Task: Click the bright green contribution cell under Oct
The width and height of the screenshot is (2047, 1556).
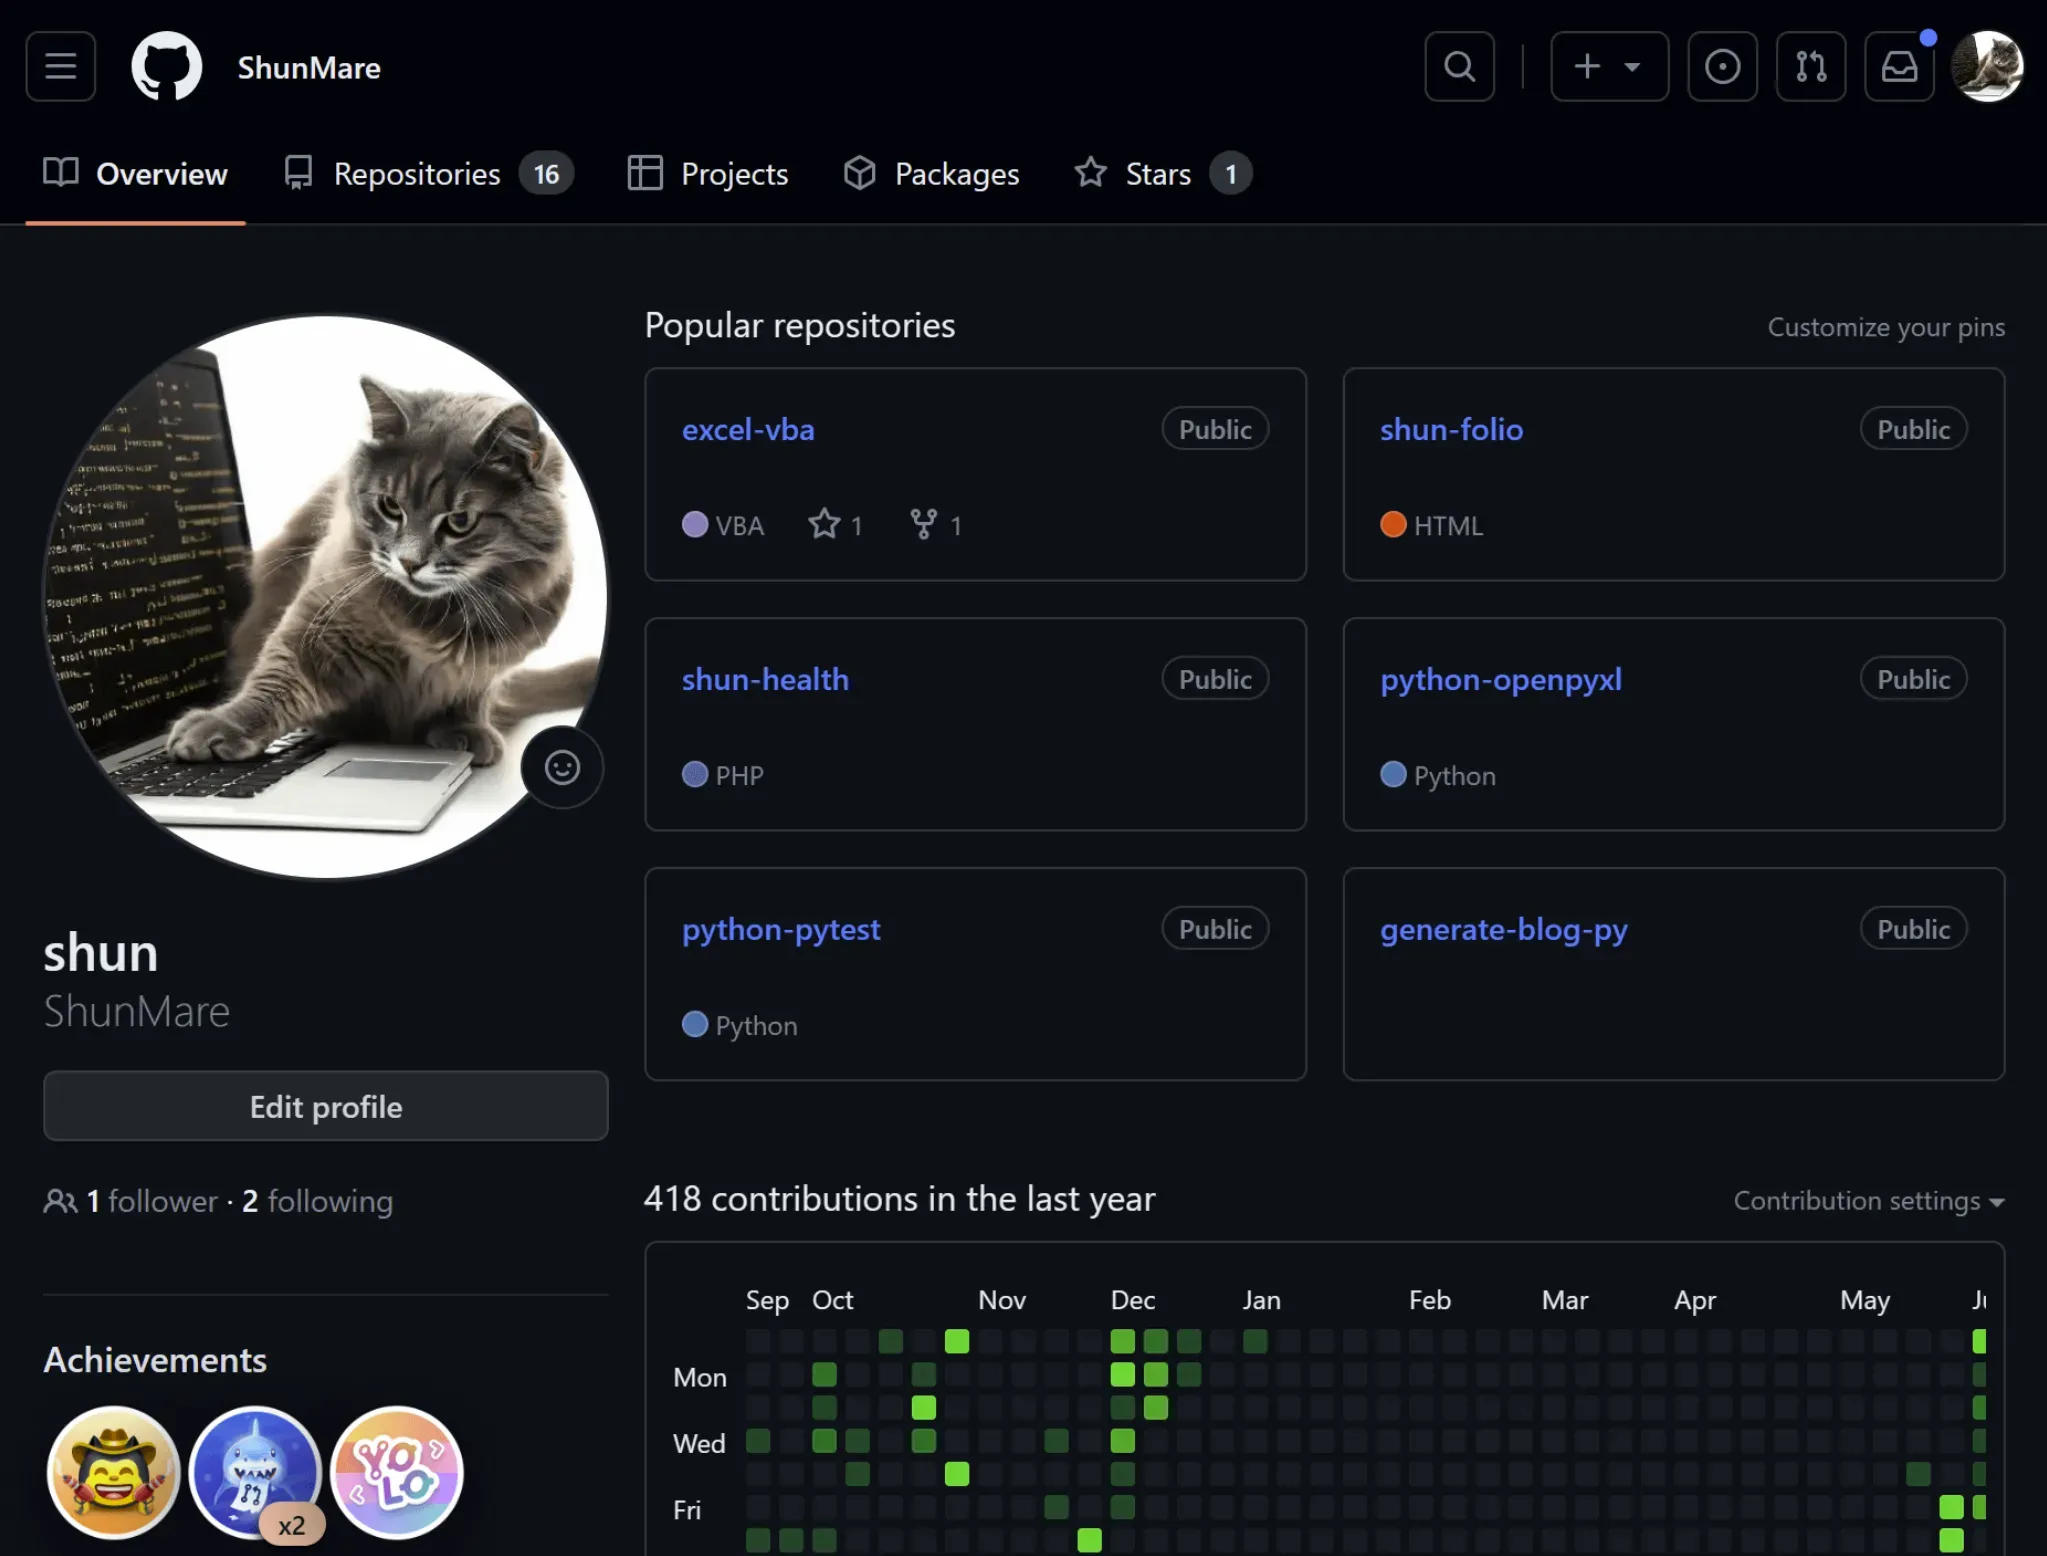Action: 956,1341
